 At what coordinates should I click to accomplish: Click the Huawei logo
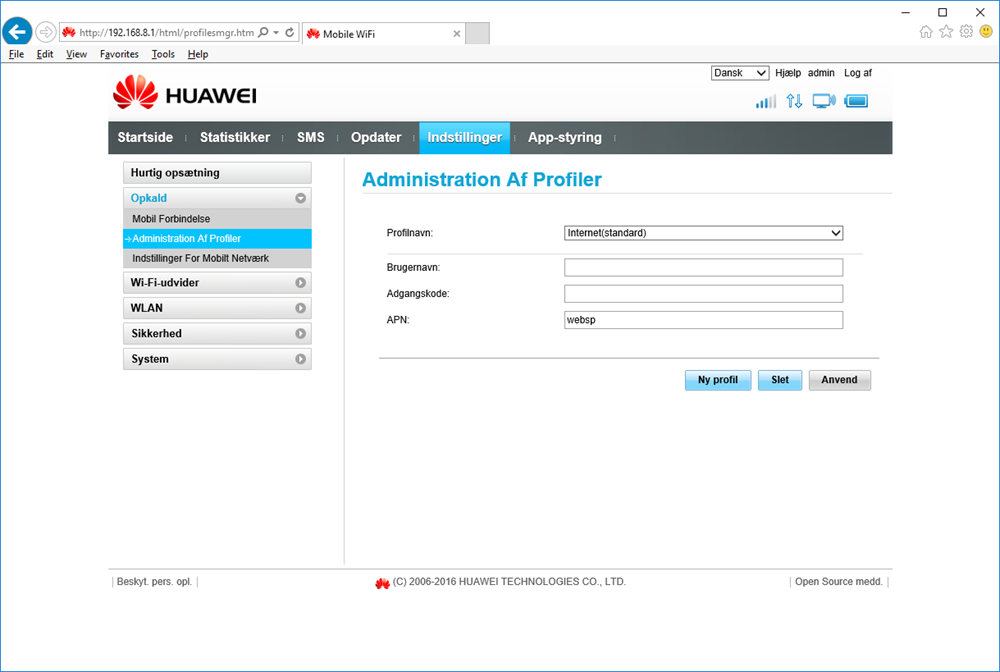(x=185, y=93)
